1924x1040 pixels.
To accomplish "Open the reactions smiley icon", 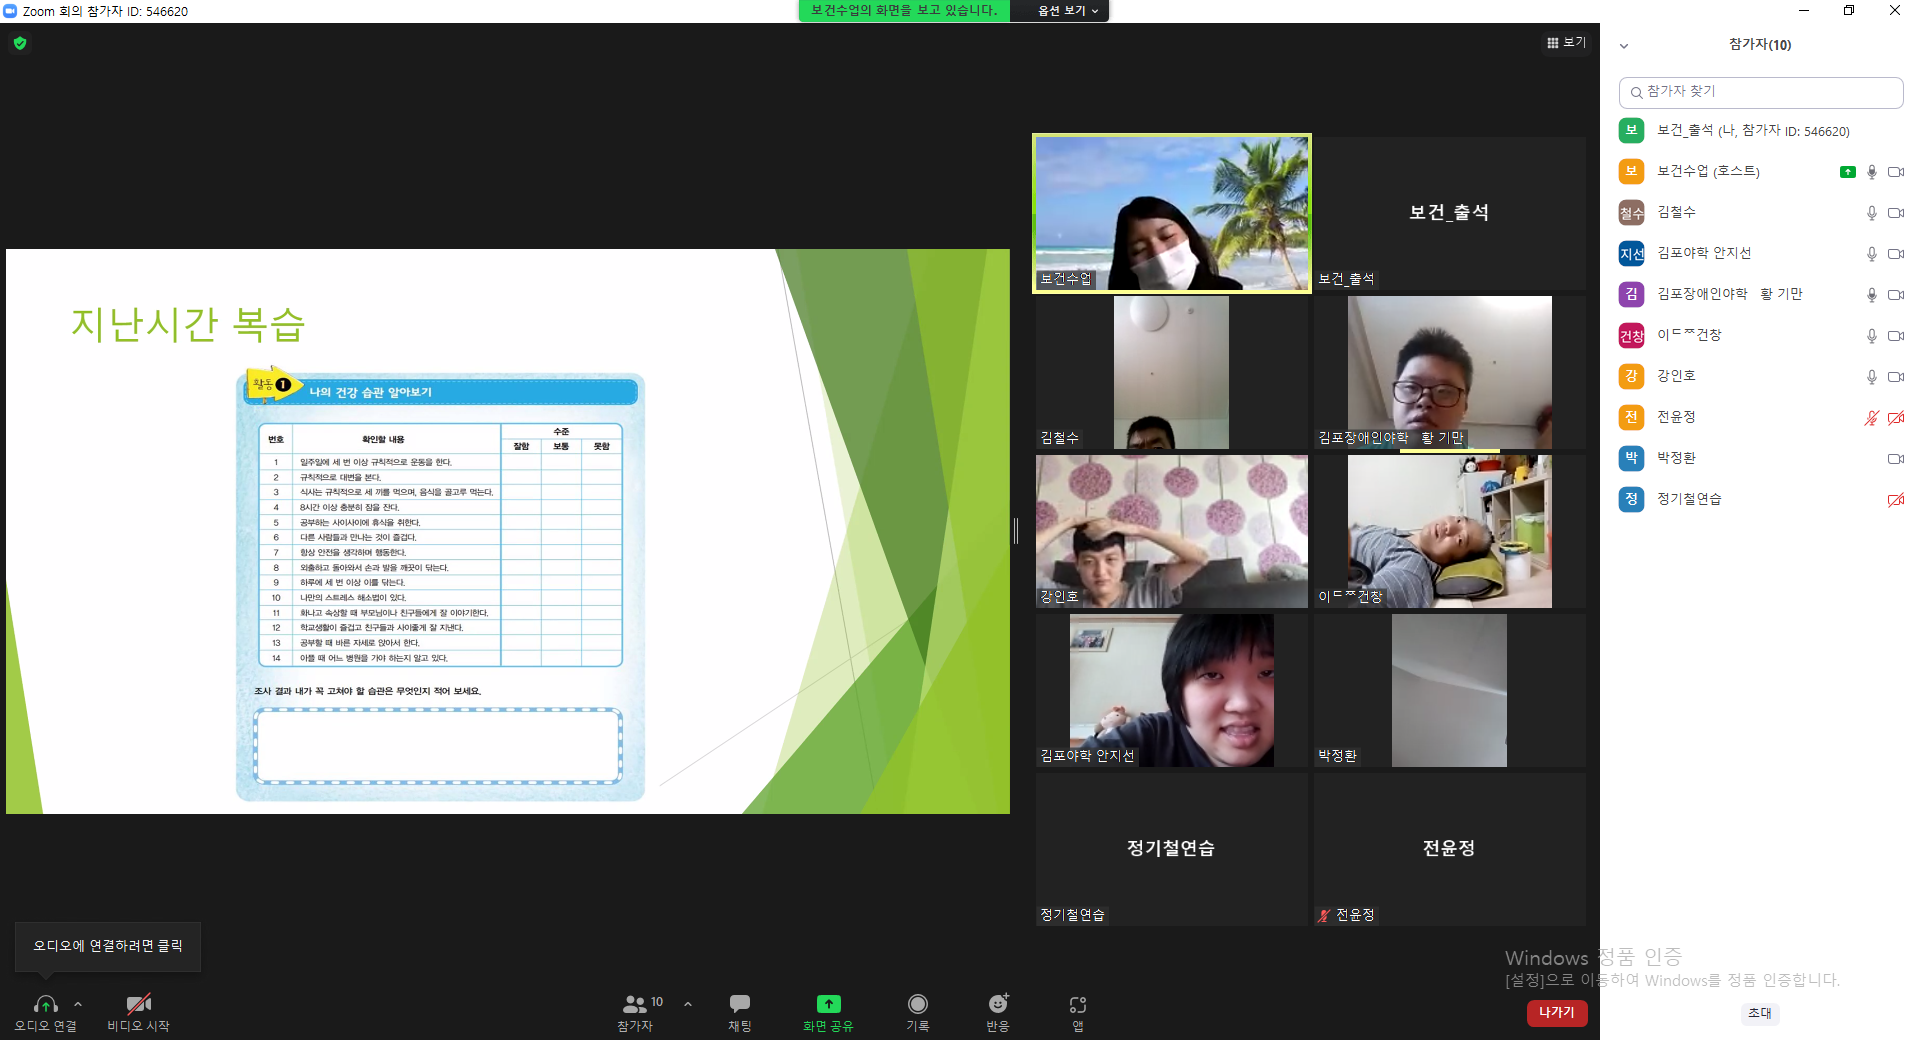I will (998, 1004).
